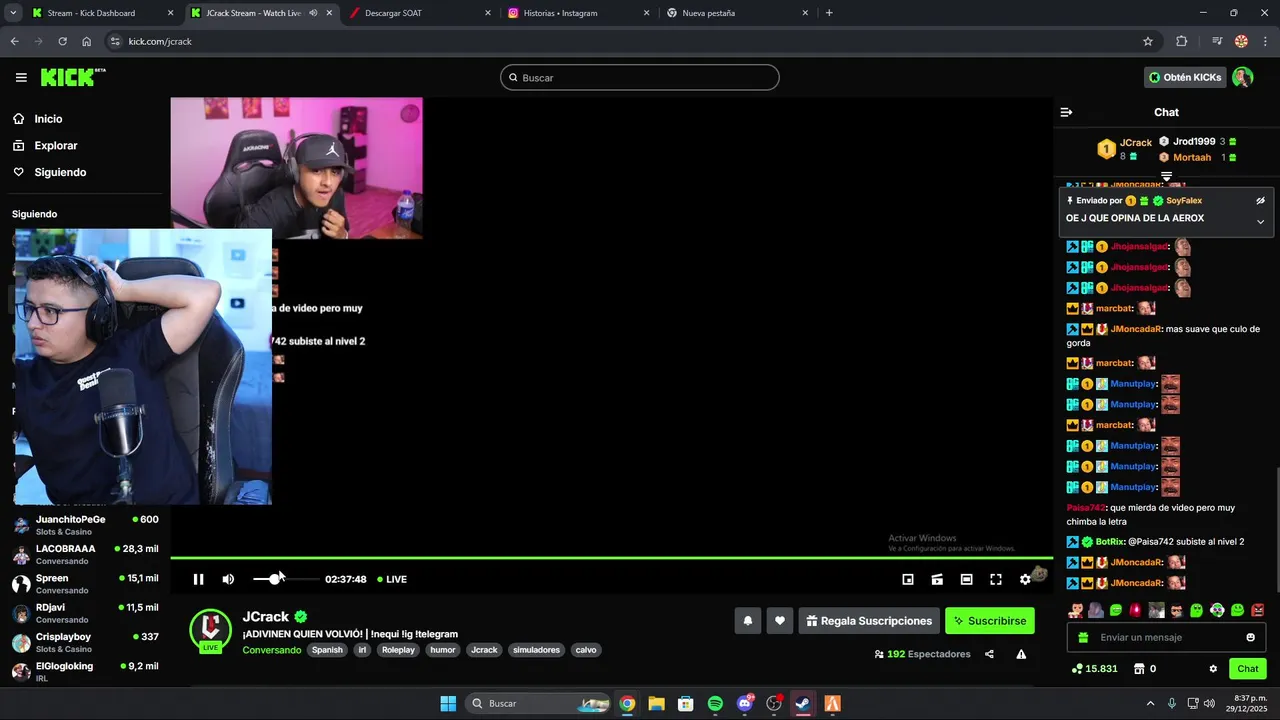Open ElGlogloking channel in sidebar
Screen dimensions: 1280x720
[85, 671]
